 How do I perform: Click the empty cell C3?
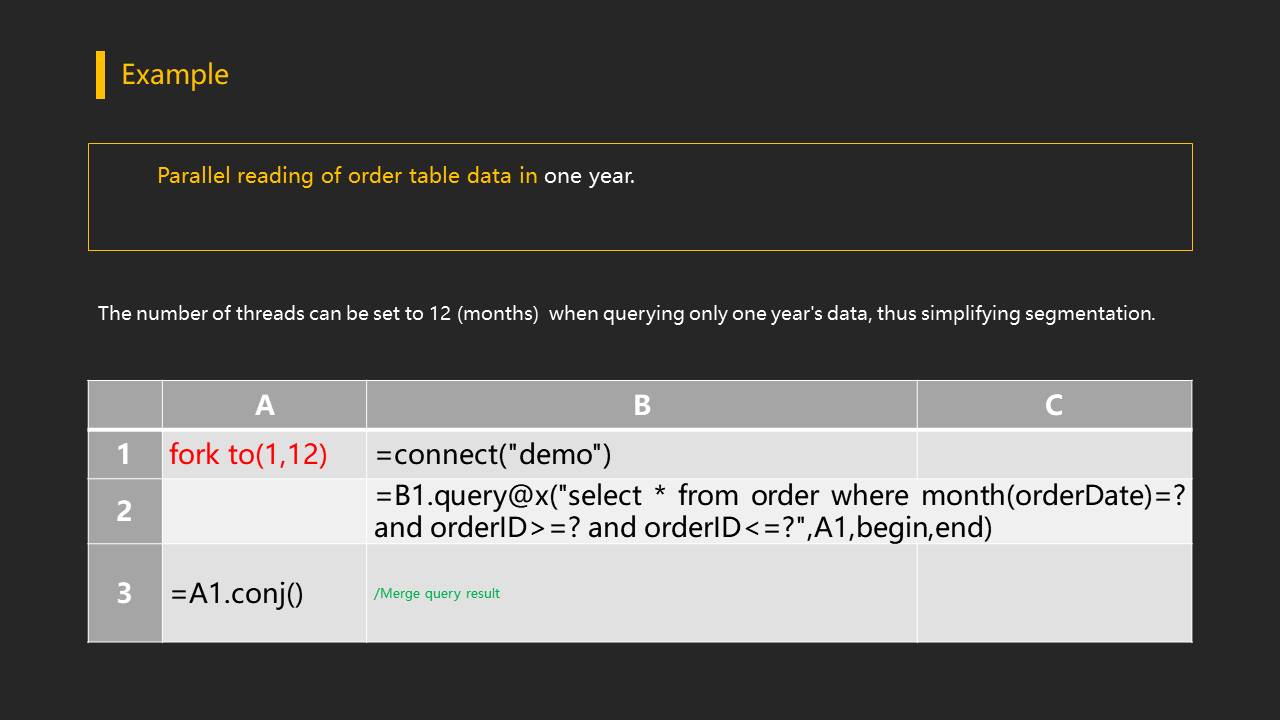(x=1054, y=593)
